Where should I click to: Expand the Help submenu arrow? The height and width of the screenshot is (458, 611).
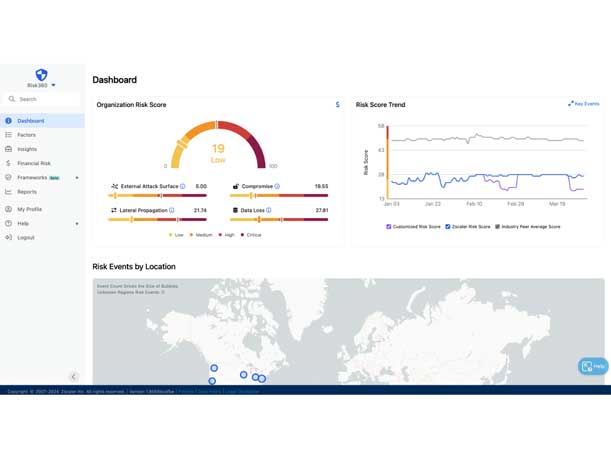[x=77, y=224]
